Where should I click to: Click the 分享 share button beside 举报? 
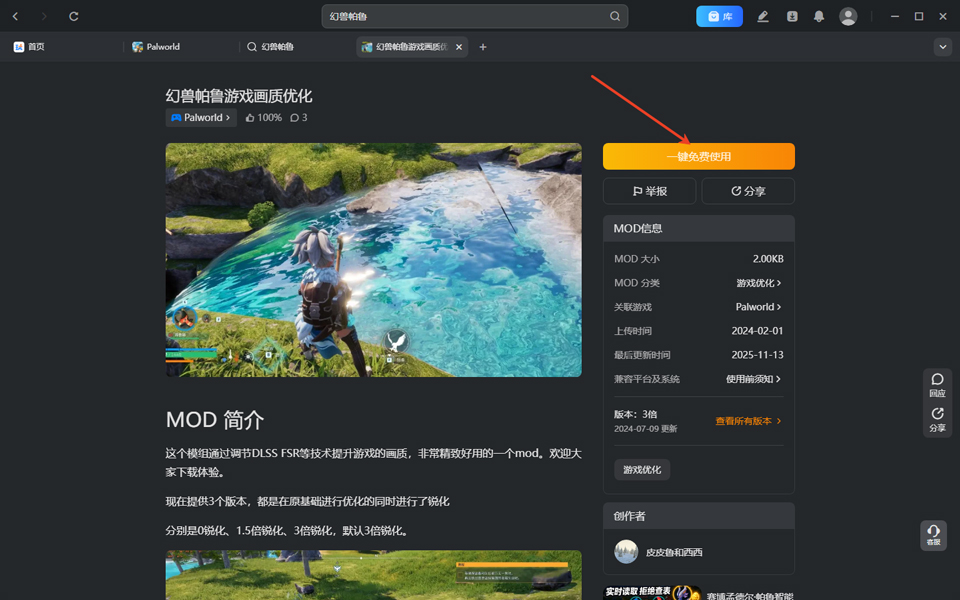pos(748,191)
